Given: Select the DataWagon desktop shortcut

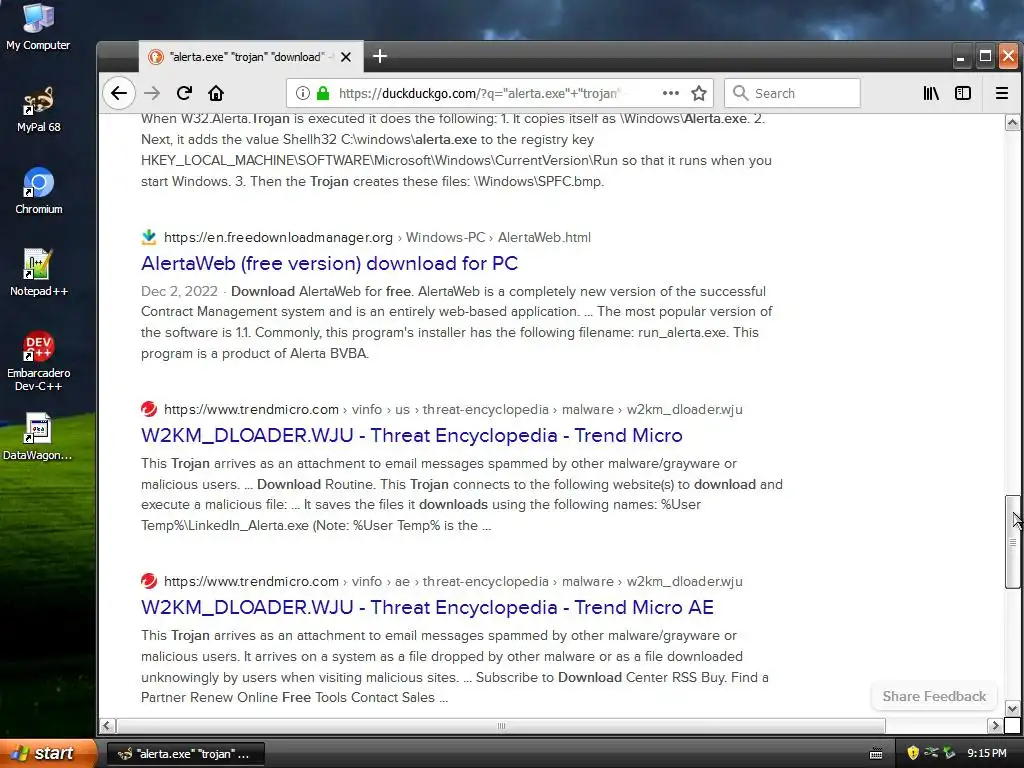Looking at the screenshot, I should click(x=38, y=437).
